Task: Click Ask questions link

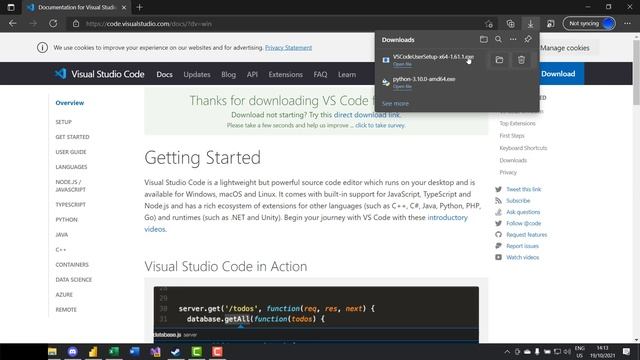Action: pyautogui.click(x=523, y=212)
